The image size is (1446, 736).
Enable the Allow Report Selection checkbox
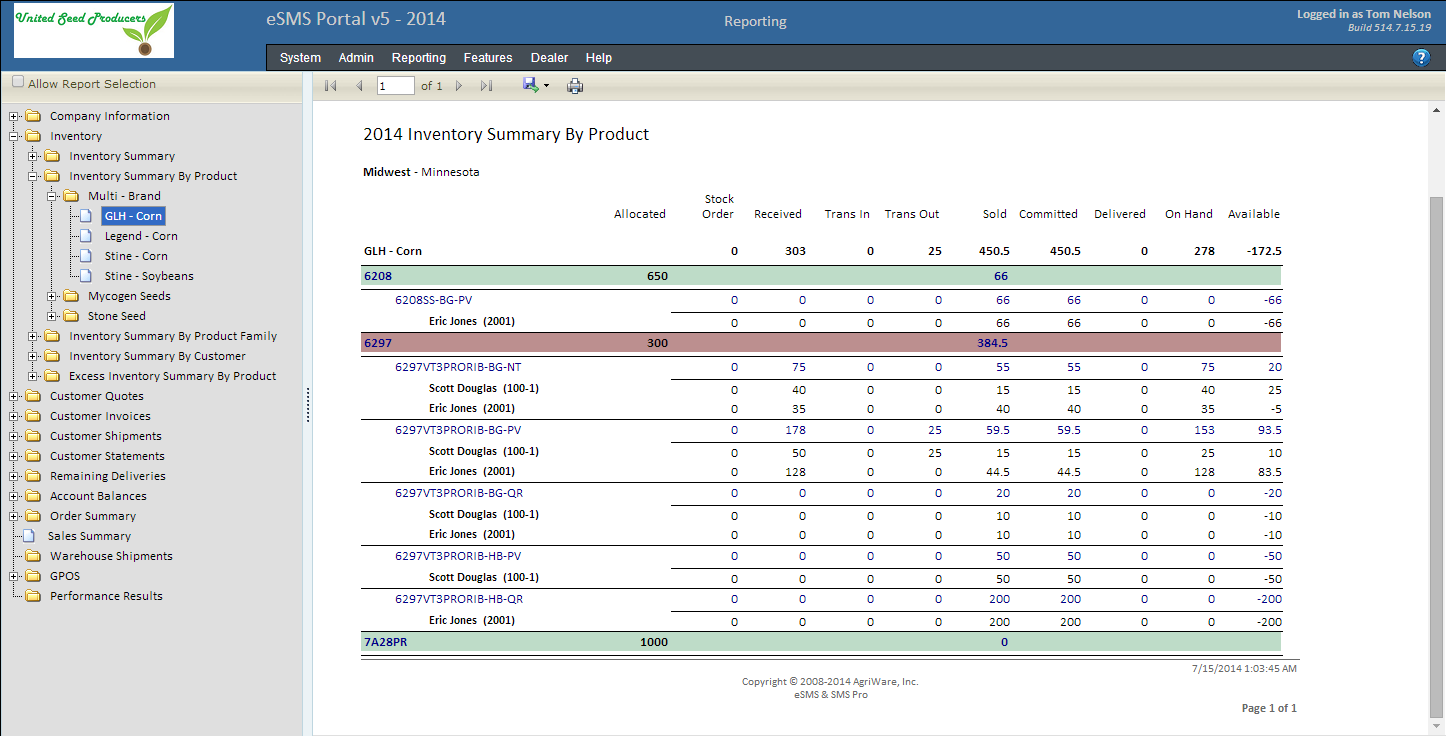(x=18, y=83)
